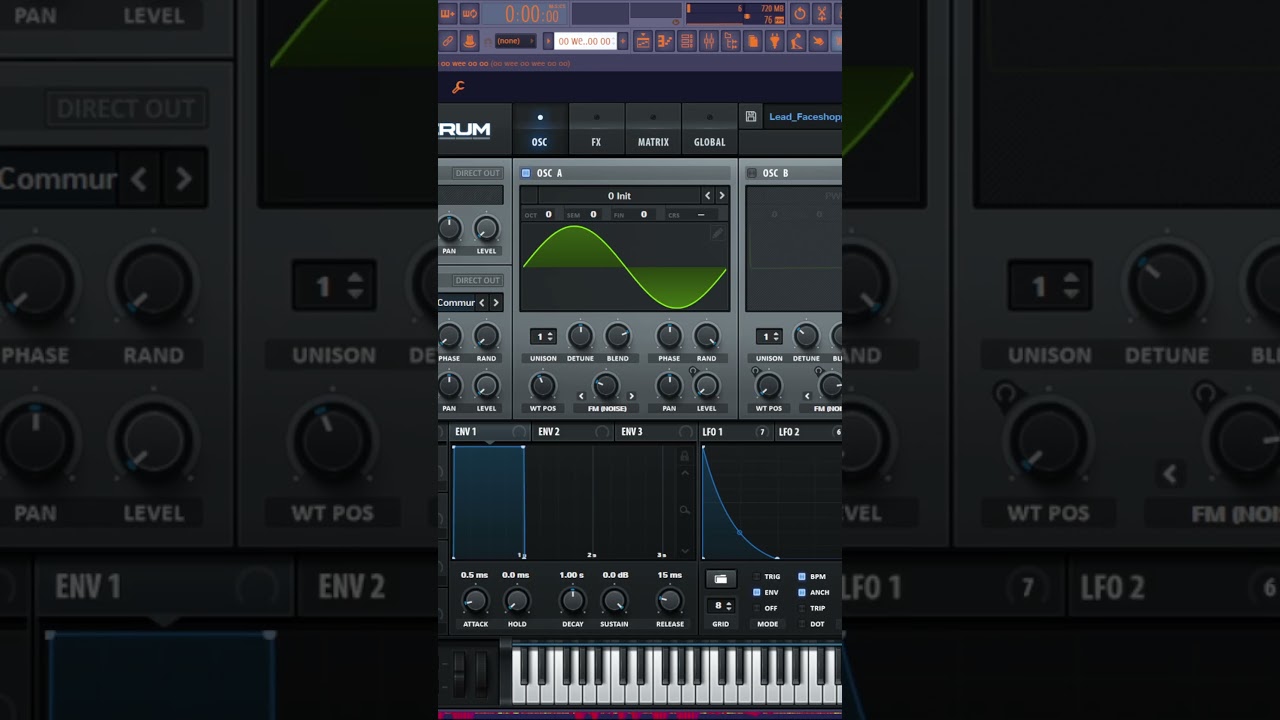This screenshot has height=720, width=1280.
Task: Click the envelope lock icon
Action: tap(684, 456)
